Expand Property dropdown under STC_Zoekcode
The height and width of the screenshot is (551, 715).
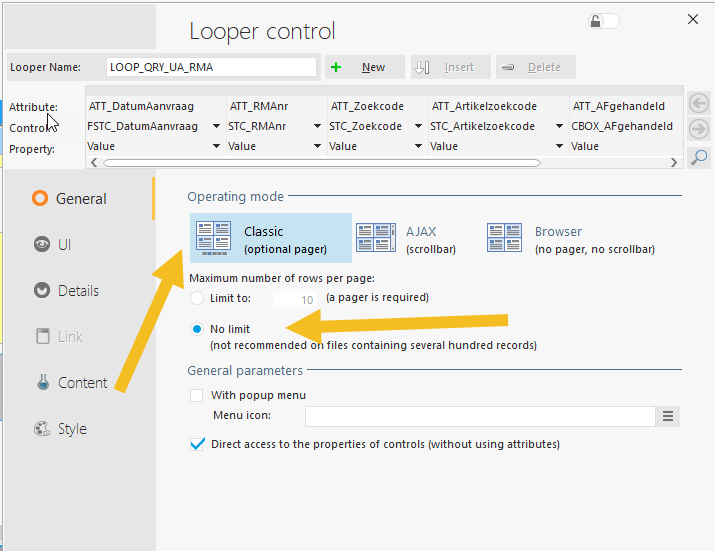418,146
